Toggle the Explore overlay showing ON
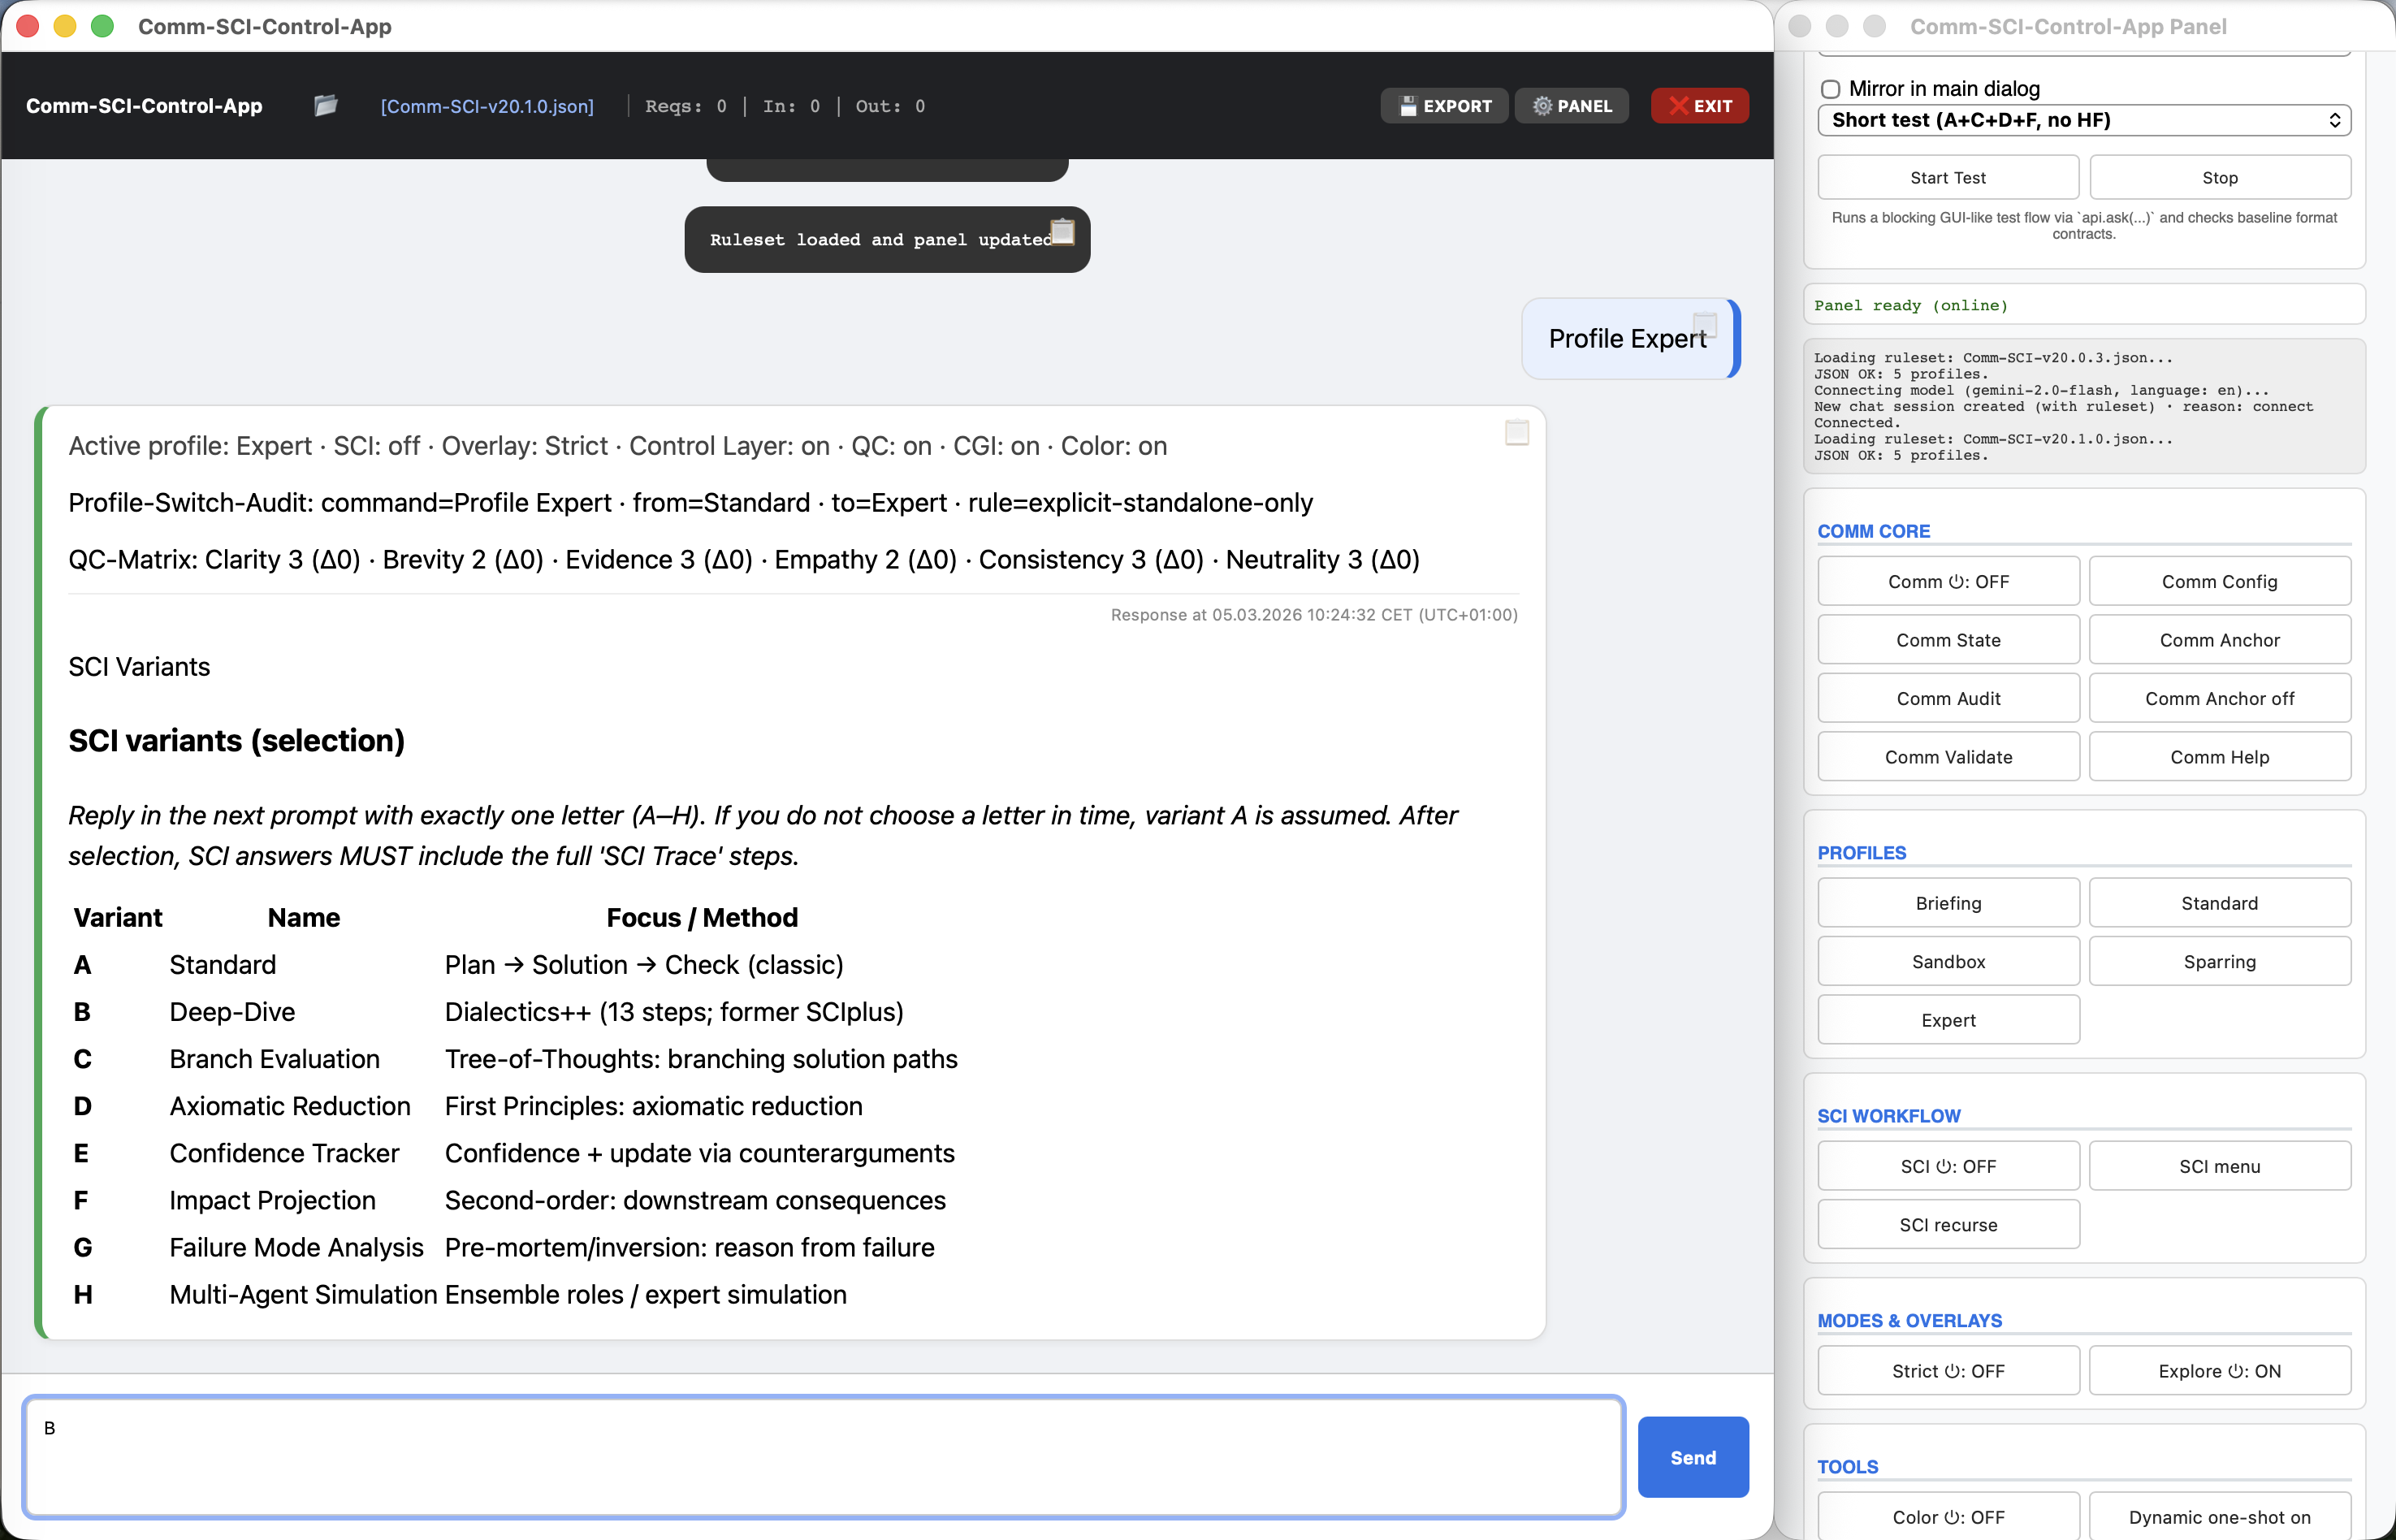The image size is (2396, 1540). pyautogui.click(x=2218, y=1371)
